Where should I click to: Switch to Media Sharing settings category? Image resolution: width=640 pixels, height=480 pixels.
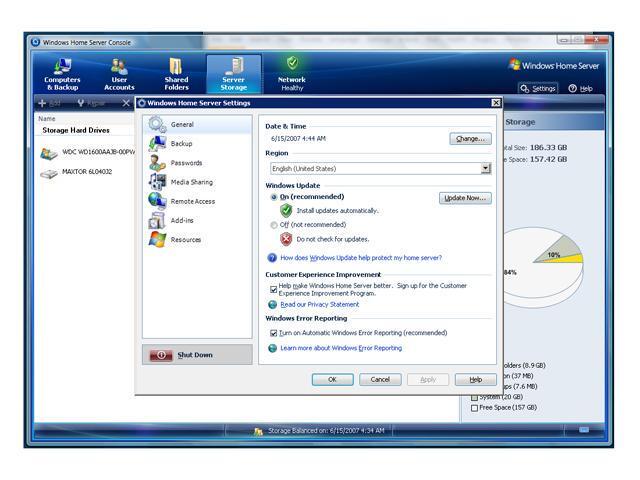(198, 182)
